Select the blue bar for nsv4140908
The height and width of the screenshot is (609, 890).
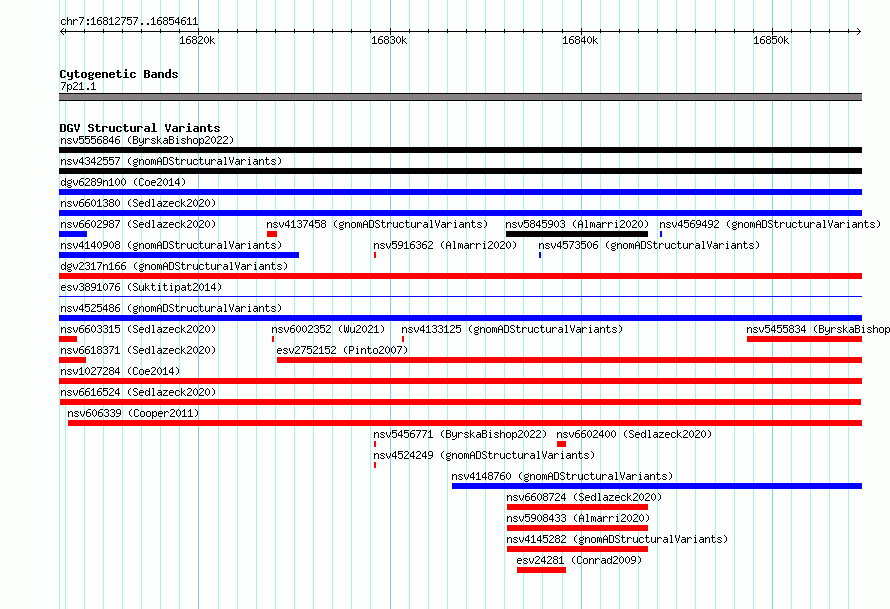pos(179,255)
